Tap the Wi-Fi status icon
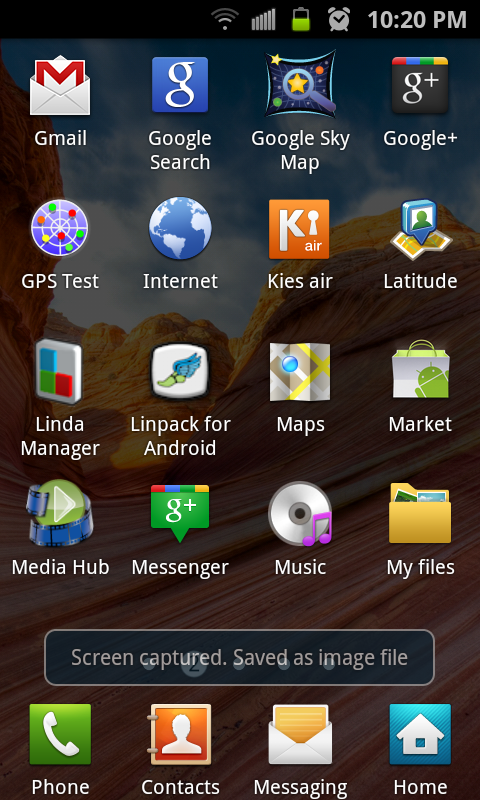This screenshot has width=480, height=800. pos(225,20)
